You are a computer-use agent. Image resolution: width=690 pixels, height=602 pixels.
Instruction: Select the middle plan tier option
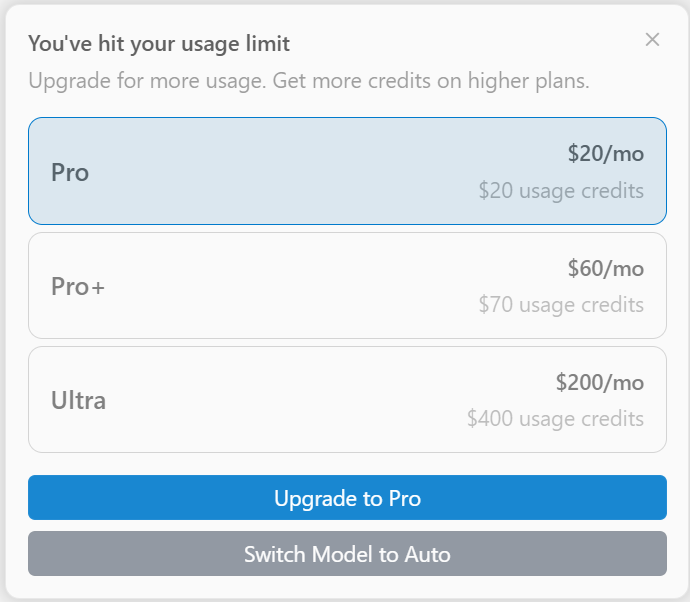347,286
